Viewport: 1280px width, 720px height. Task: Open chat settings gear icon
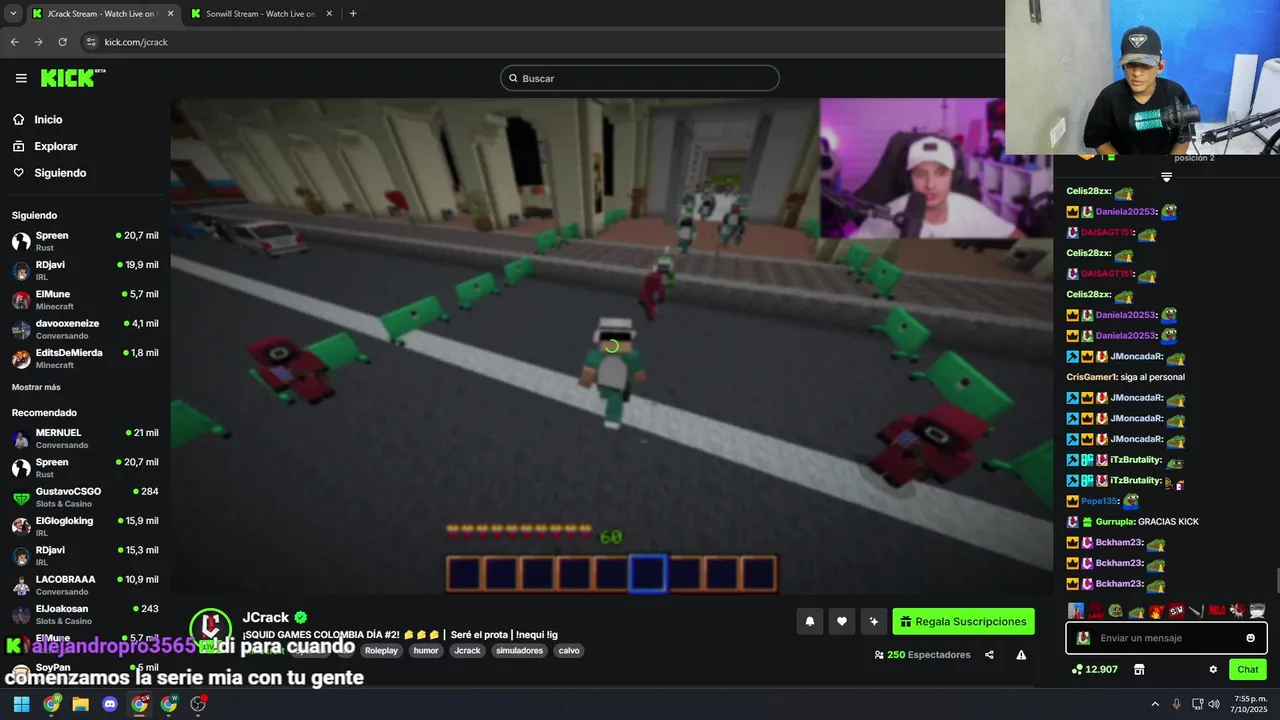[1213, 670]
